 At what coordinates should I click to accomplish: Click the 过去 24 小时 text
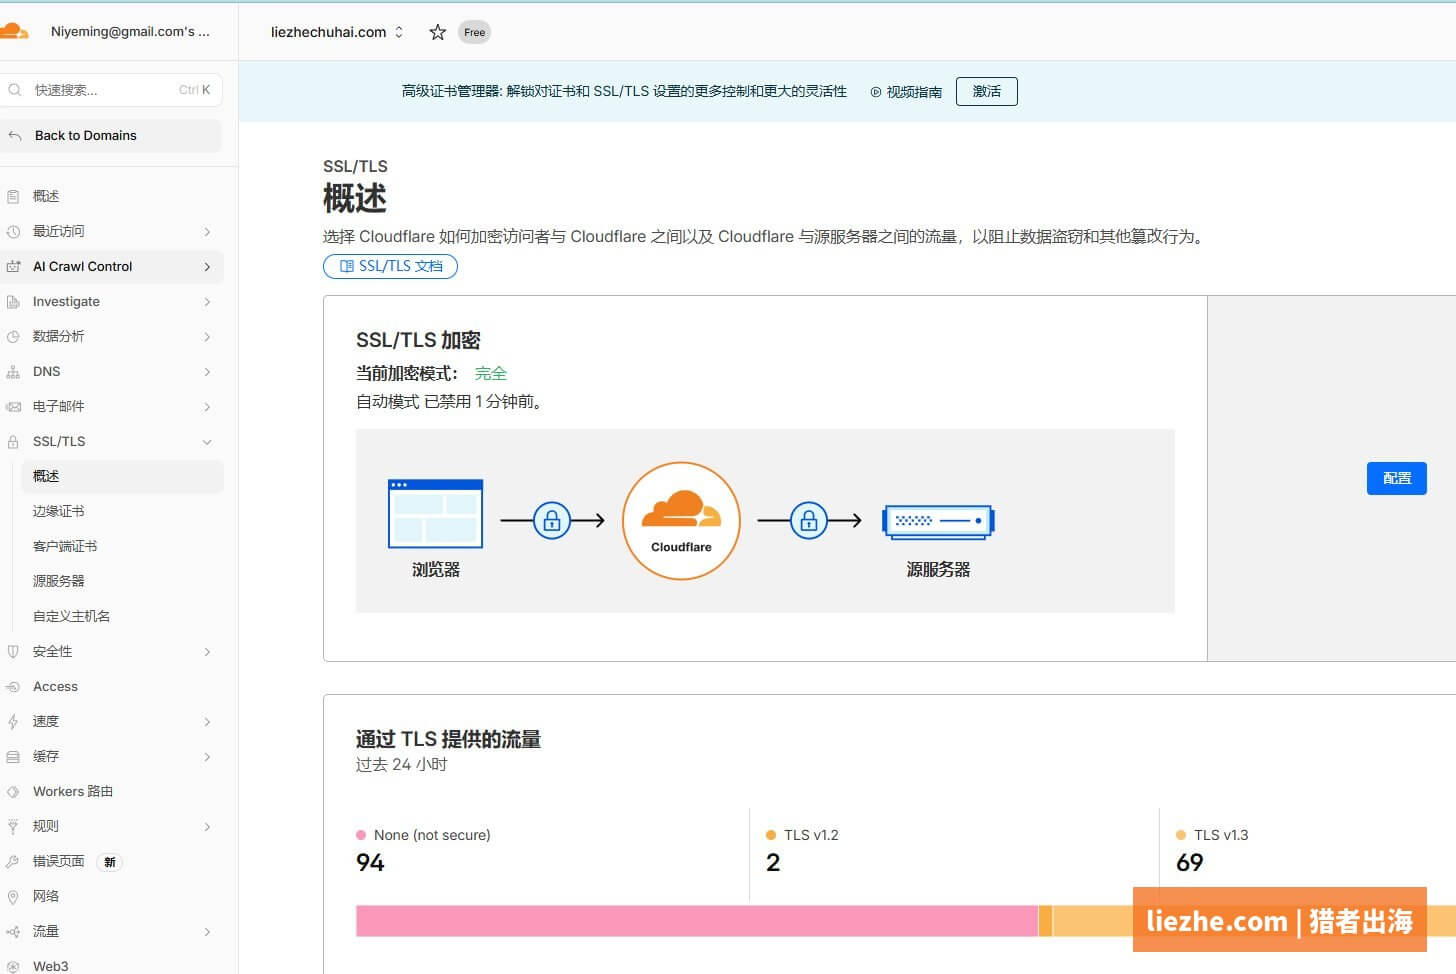coord(402,764)
